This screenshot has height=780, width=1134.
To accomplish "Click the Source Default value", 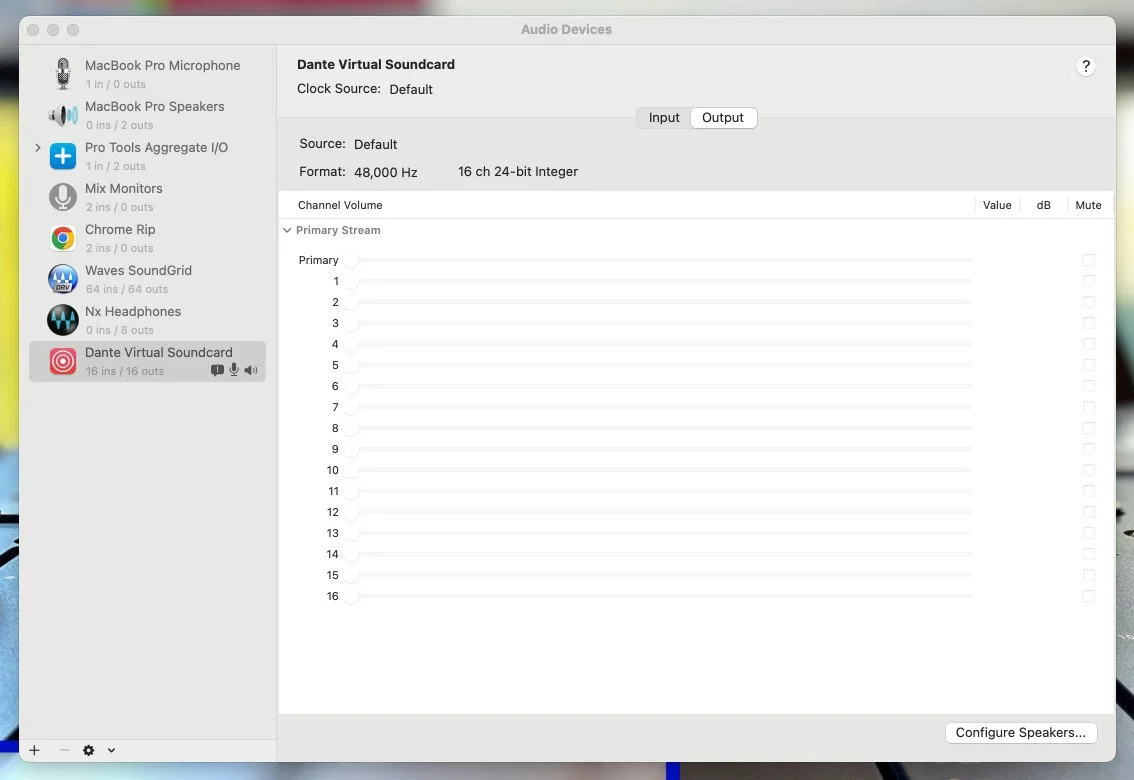I will 375,145.
